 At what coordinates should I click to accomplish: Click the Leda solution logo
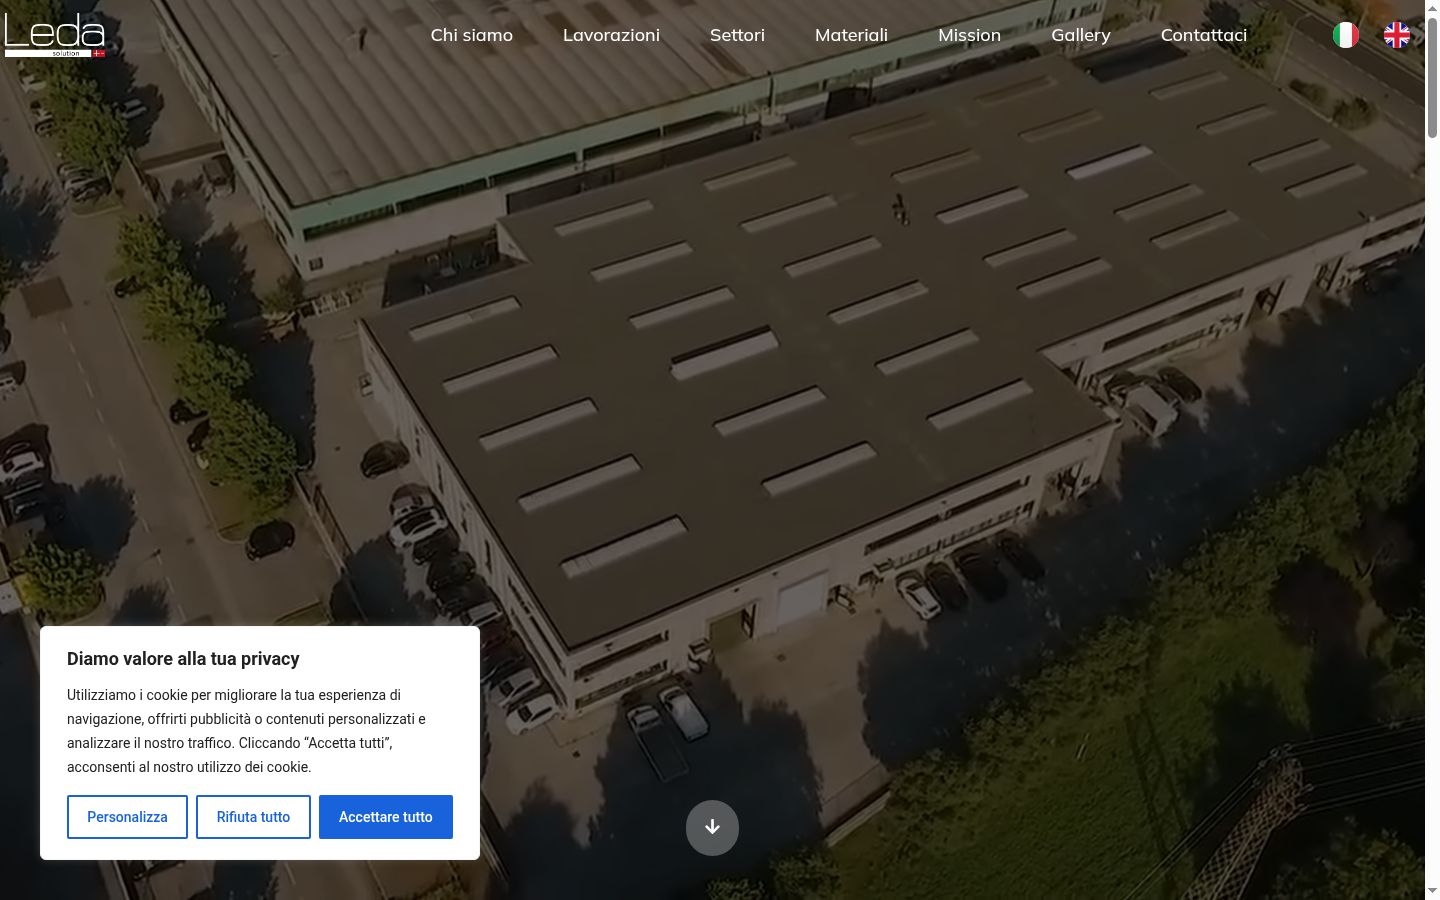55,35
